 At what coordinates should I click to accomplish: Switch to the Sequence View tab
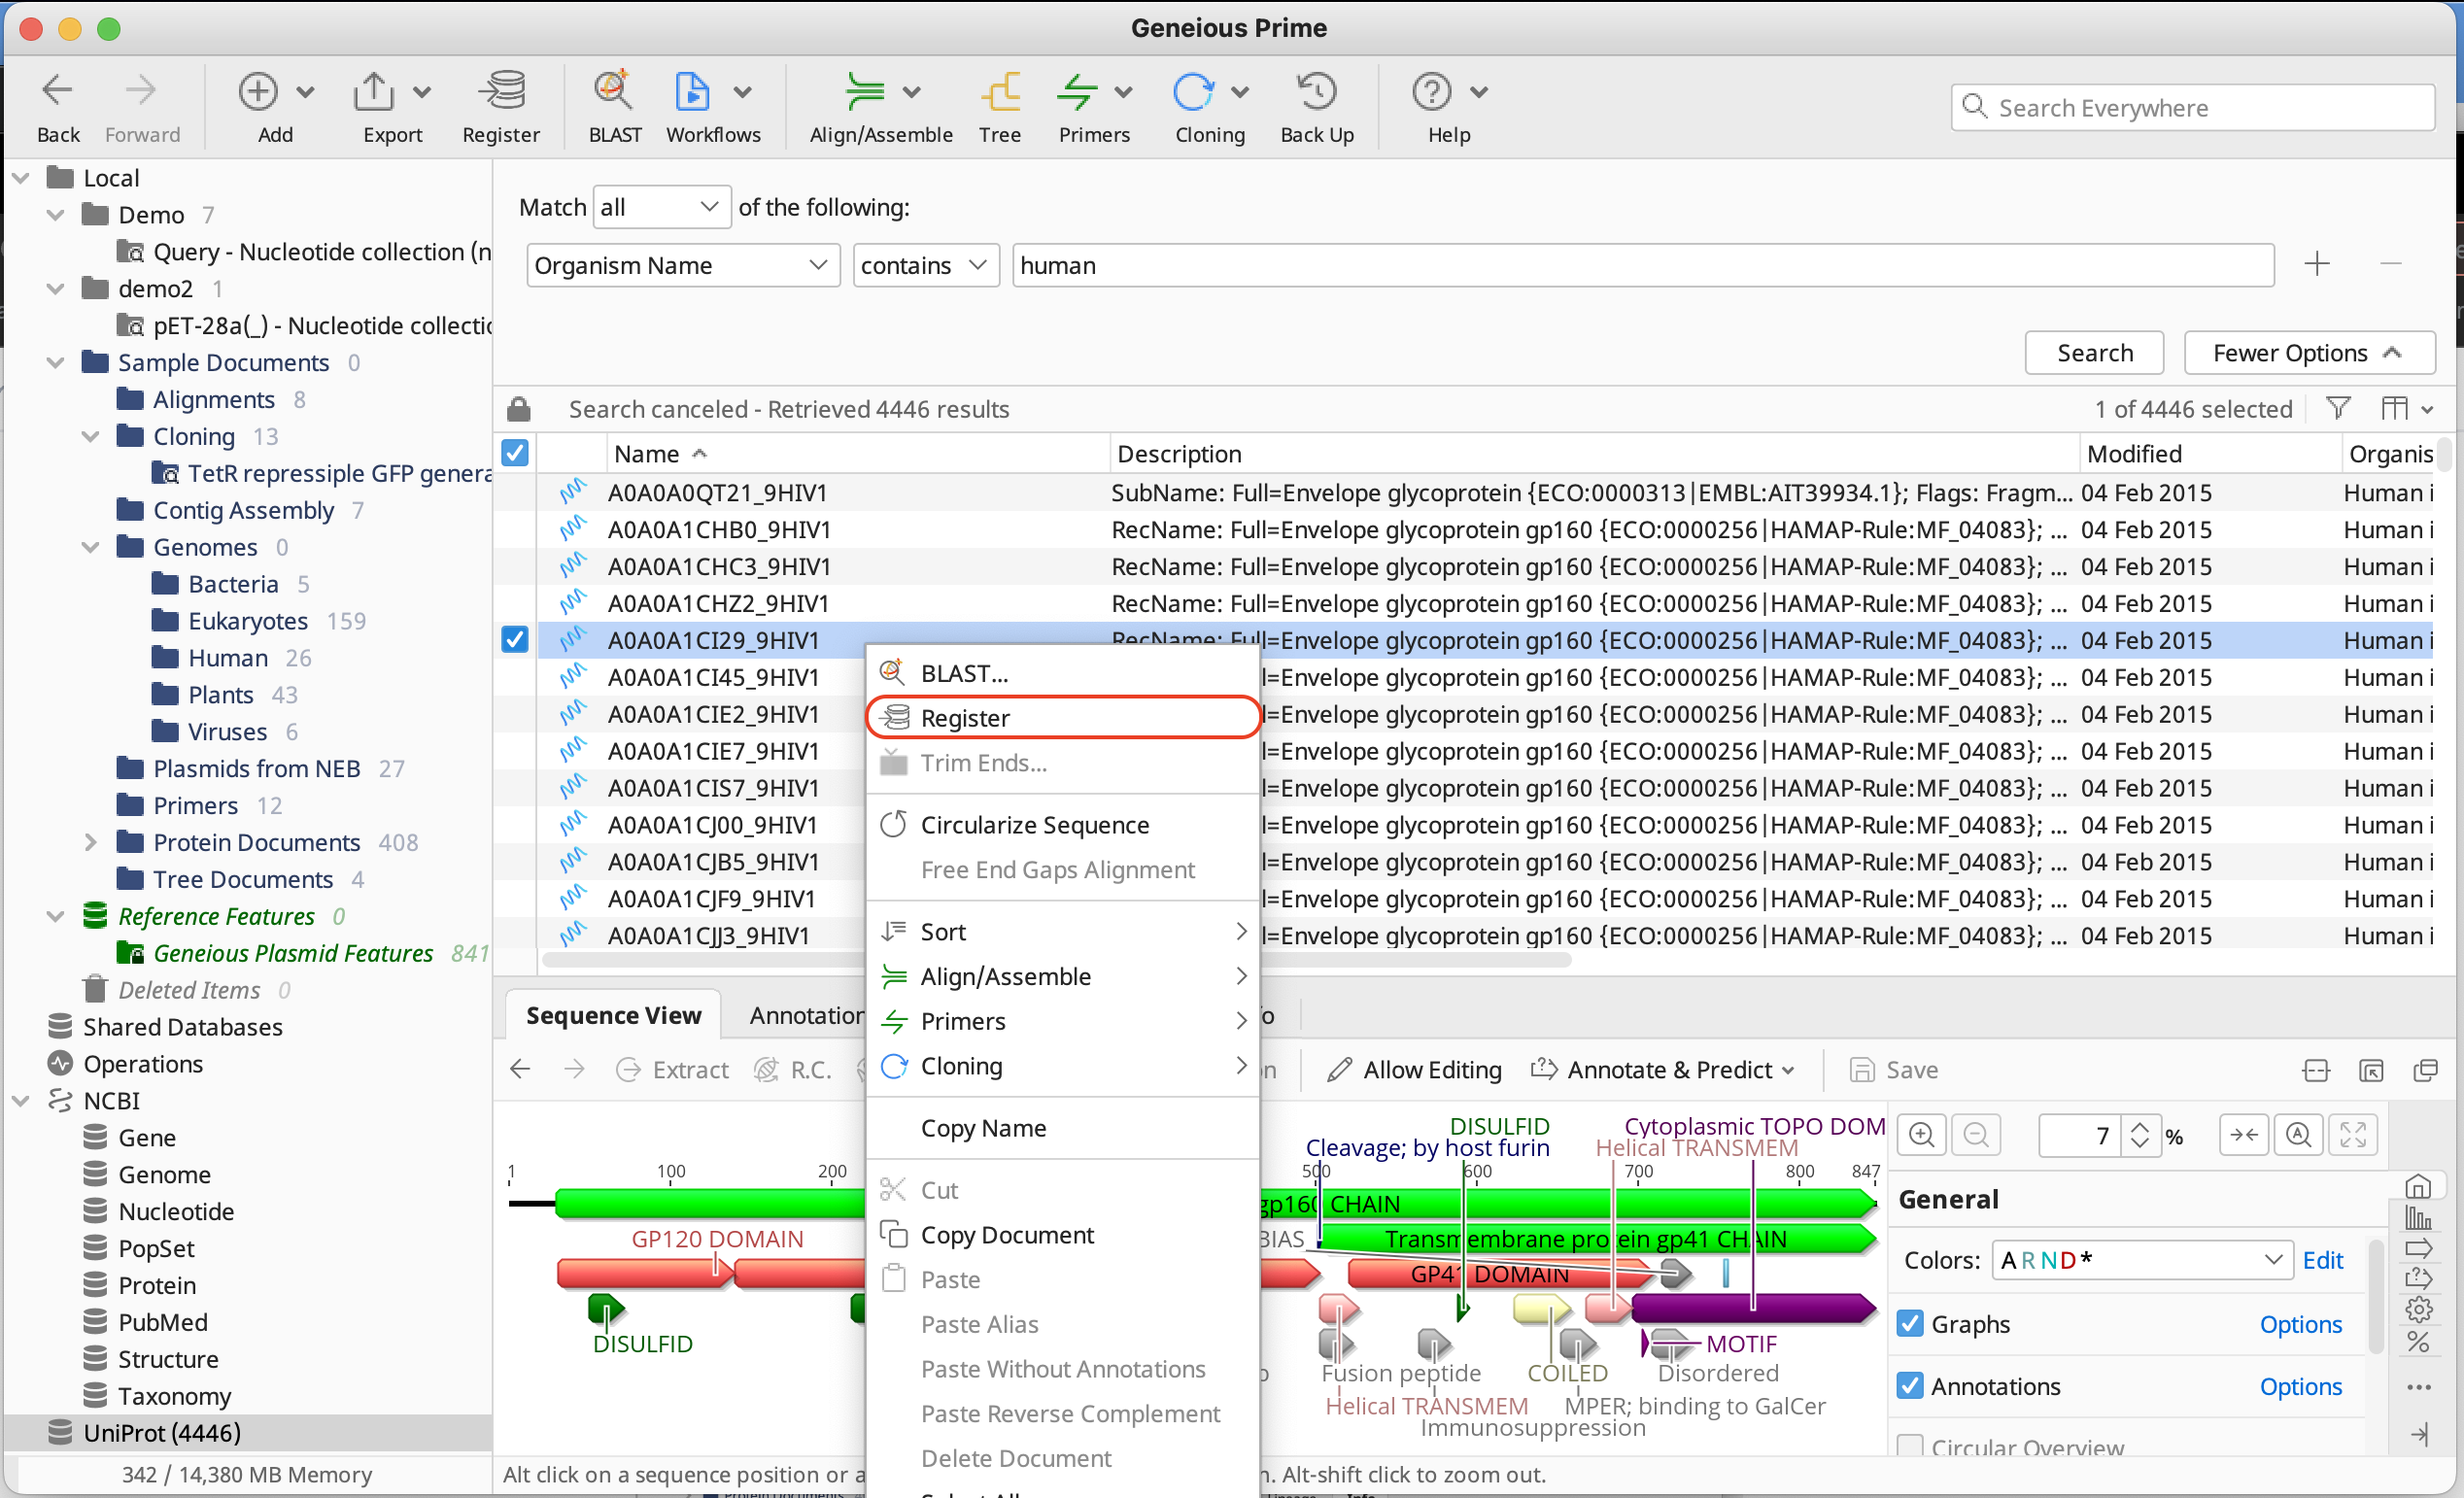coord(613,1014)
